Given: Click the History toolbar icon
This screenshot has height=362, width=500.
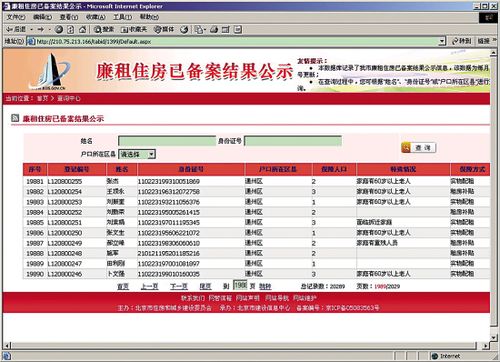Looking at the screenshot, I should [184, 29].
